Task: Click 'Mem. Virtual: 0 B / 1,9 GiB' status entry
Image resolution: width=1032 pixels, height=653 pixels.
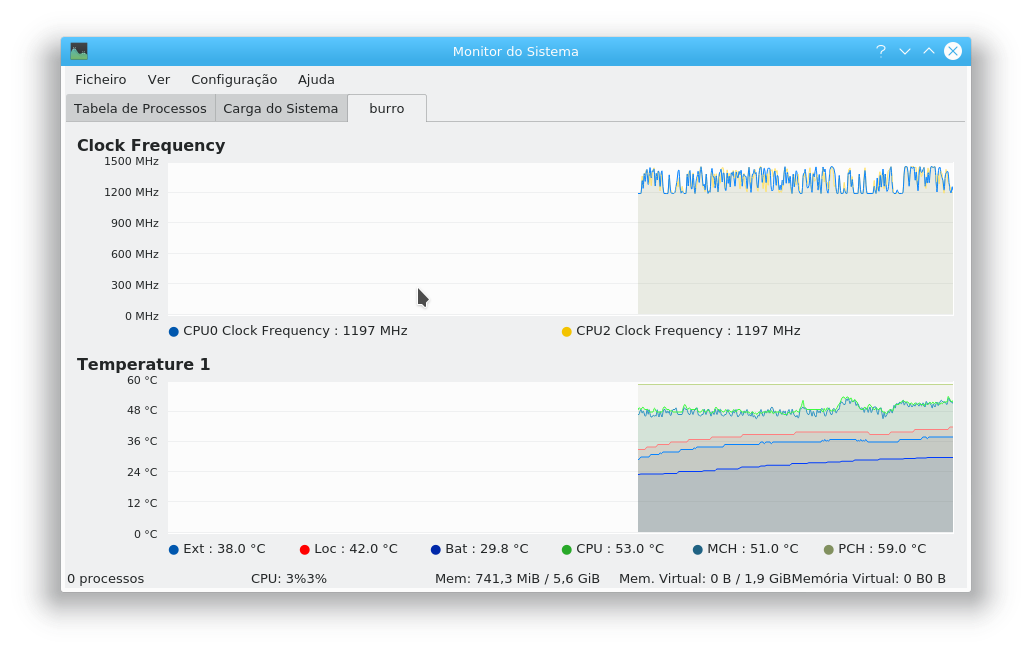Action: 706,579
